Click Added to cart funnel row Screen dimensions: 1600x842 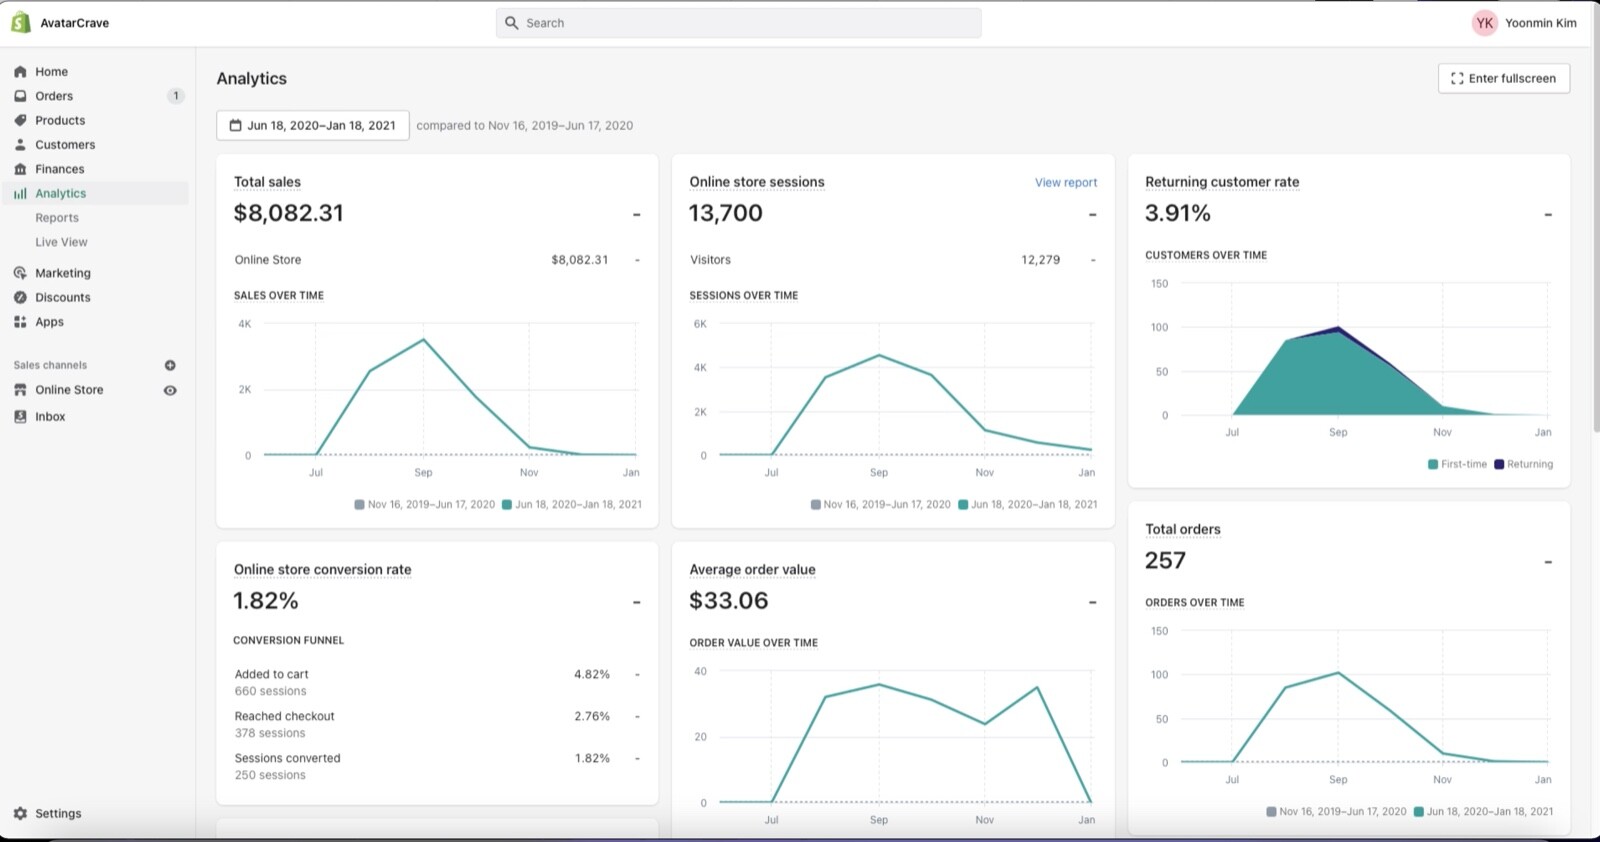click(x=437, y=683)
